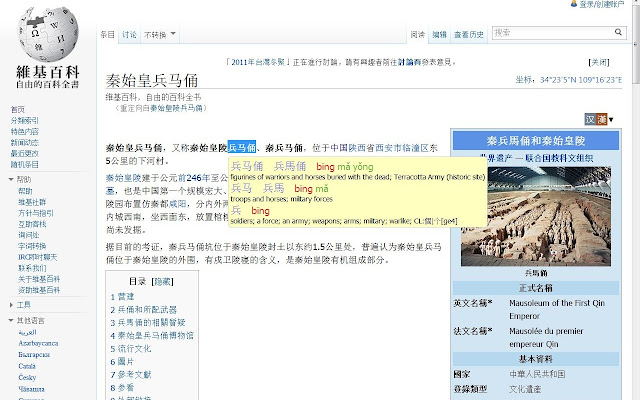Collapse the 其他语言 sidebar section
Viewport: 640px width, 400px height.
pyautogui.click(x=11, y=320)
